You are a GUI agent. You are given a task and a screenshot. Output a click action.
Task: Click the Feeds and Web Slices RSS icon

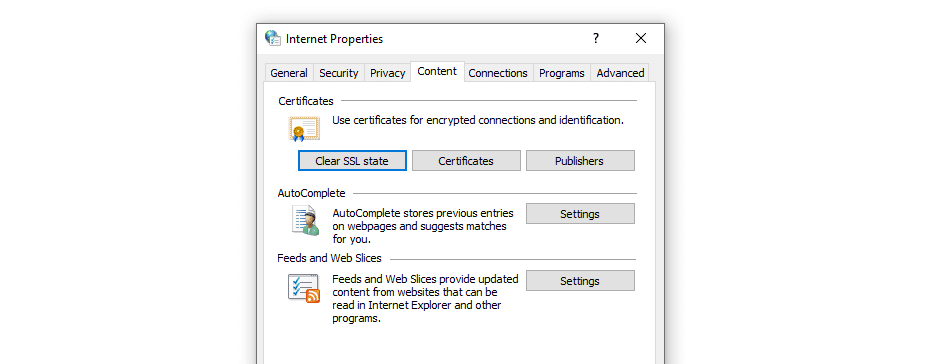[x=304, y=289]
